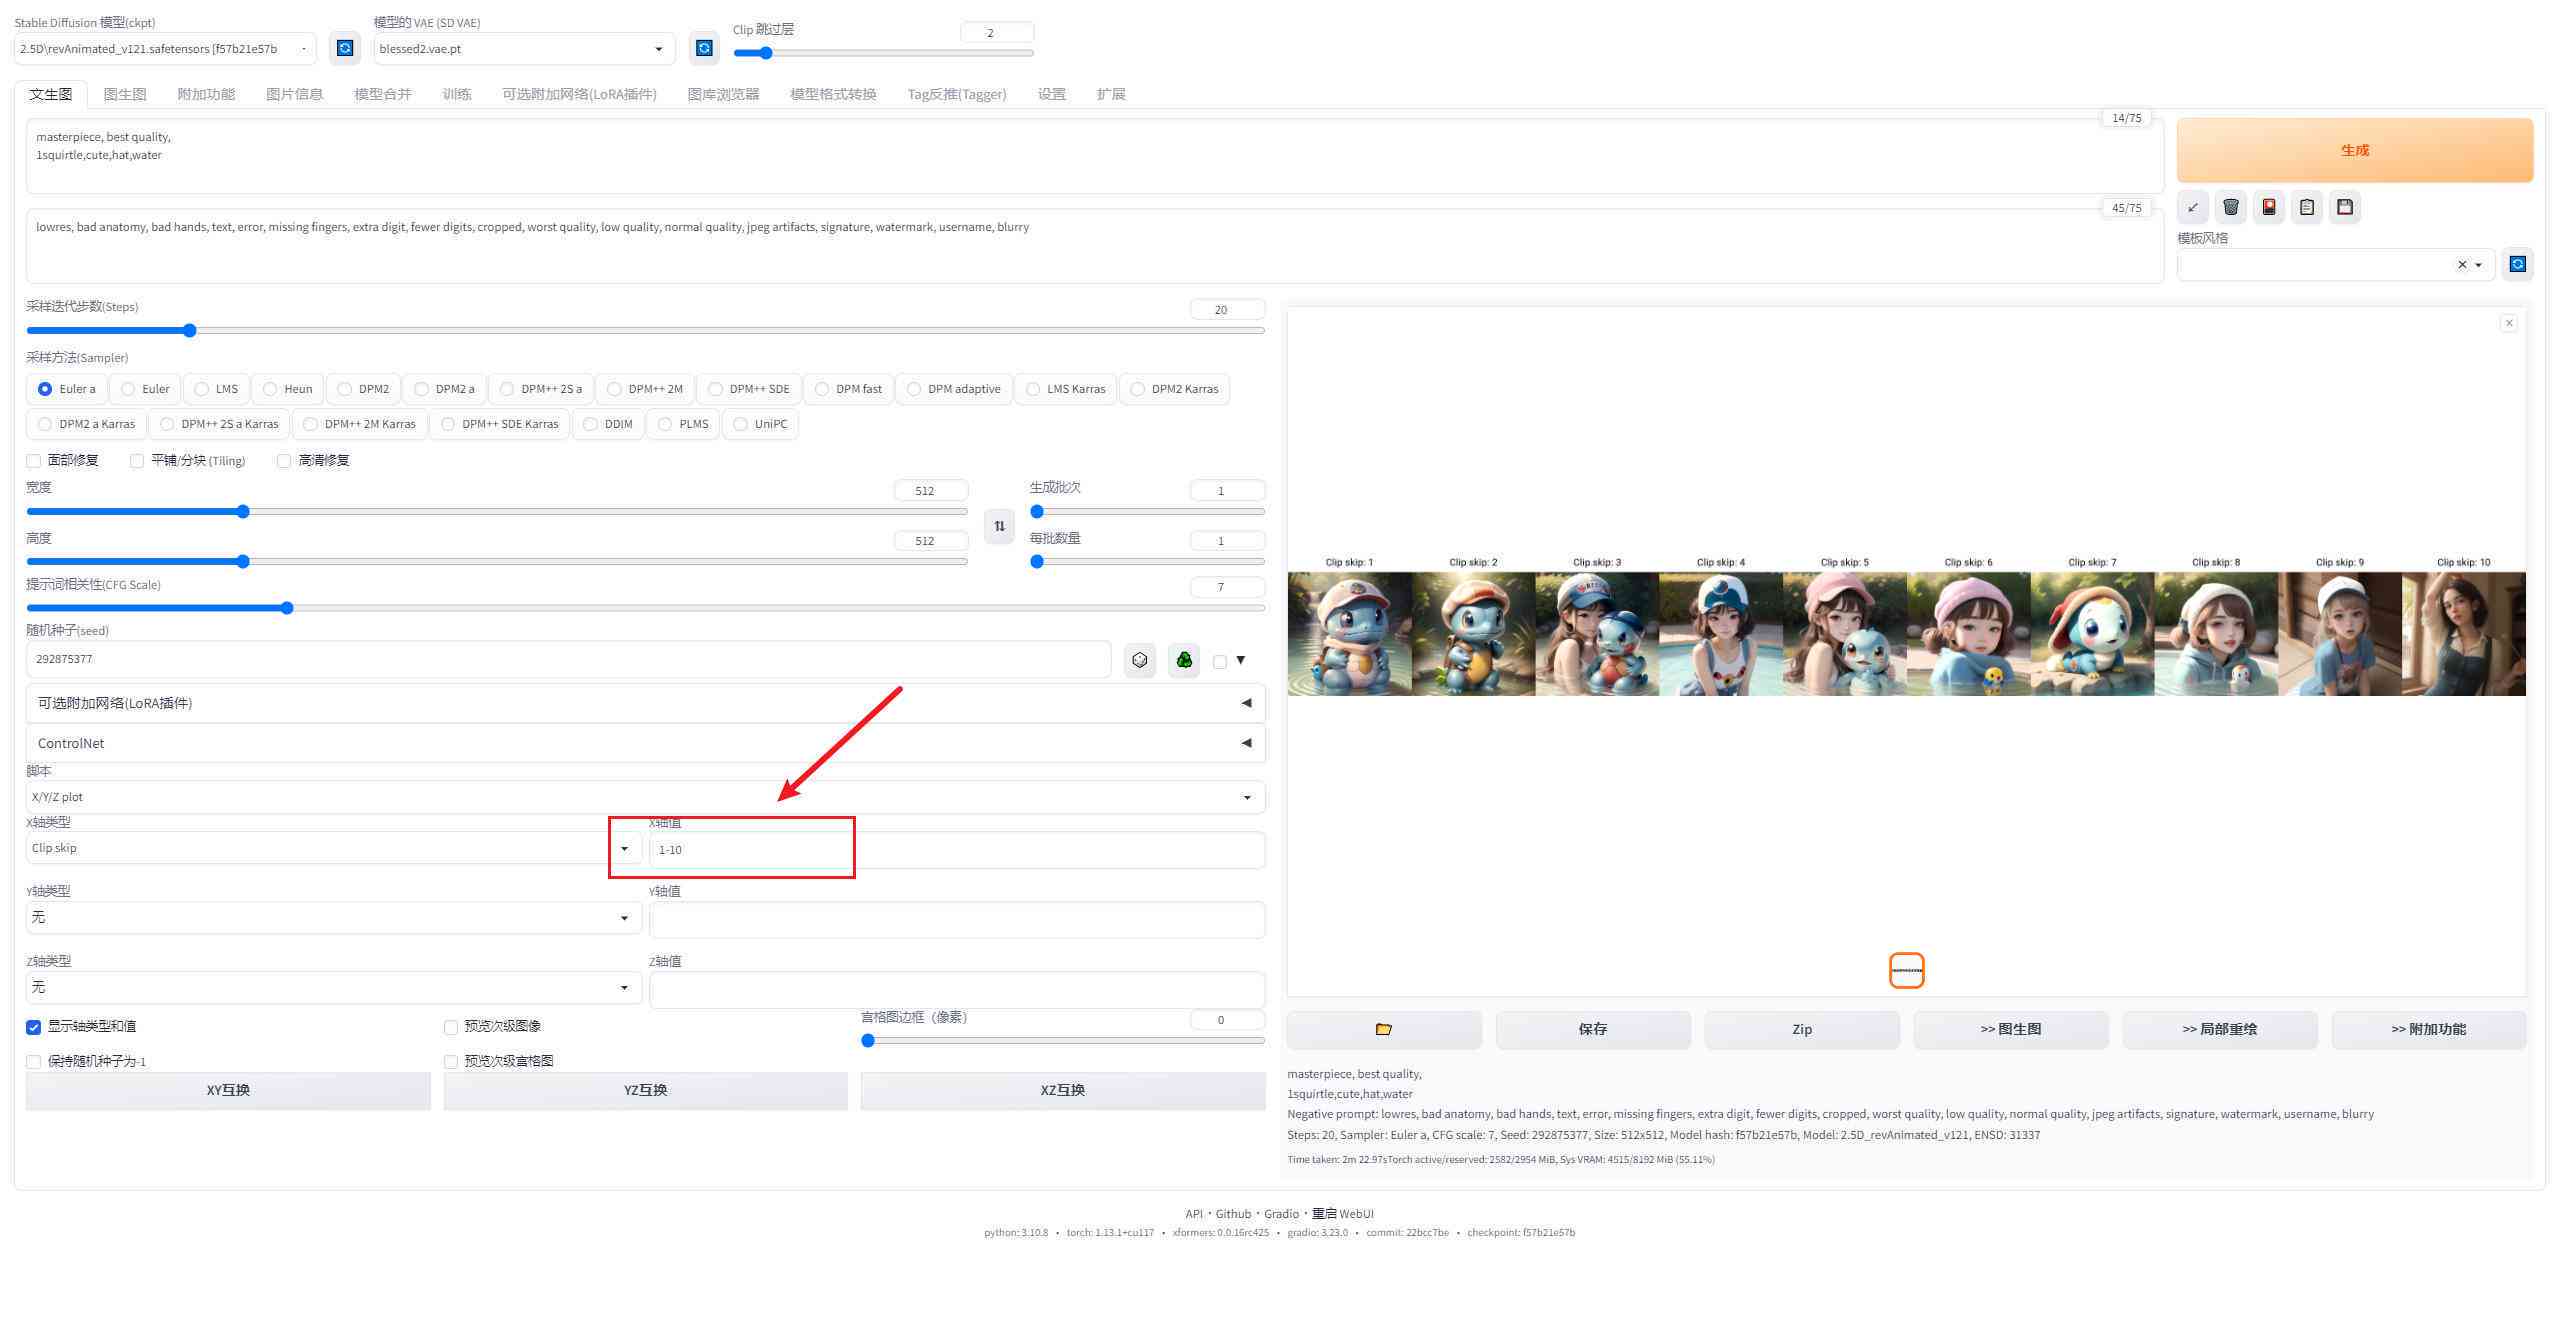The image size is (2560, 1329).
Task: Open the output folder icon button
Action: coord(1384,1029)
